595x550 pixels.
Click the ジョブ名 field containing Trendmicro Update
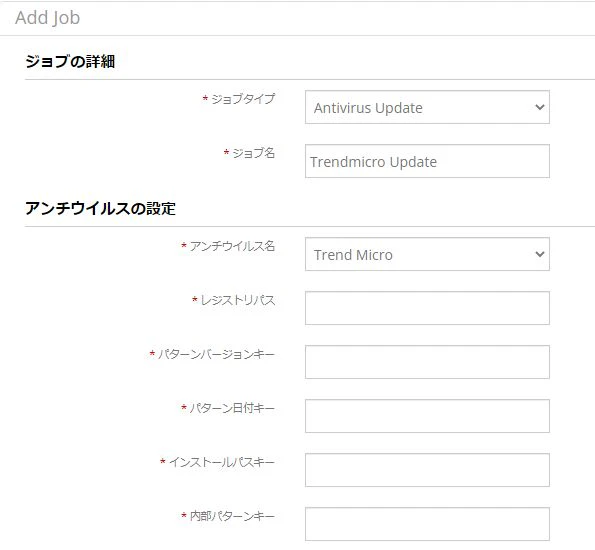click(427, 161)
